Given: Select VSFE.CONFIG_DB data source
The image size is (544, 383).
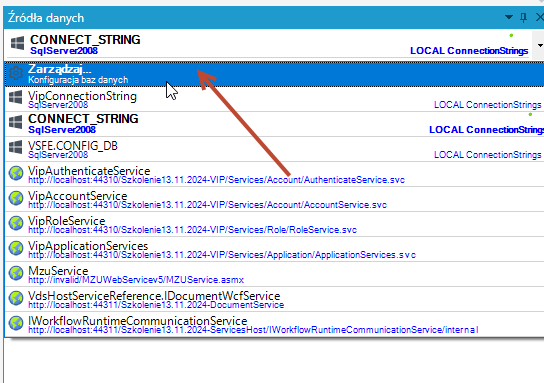Looking at the screenshot, I should [x=274, y=149].
